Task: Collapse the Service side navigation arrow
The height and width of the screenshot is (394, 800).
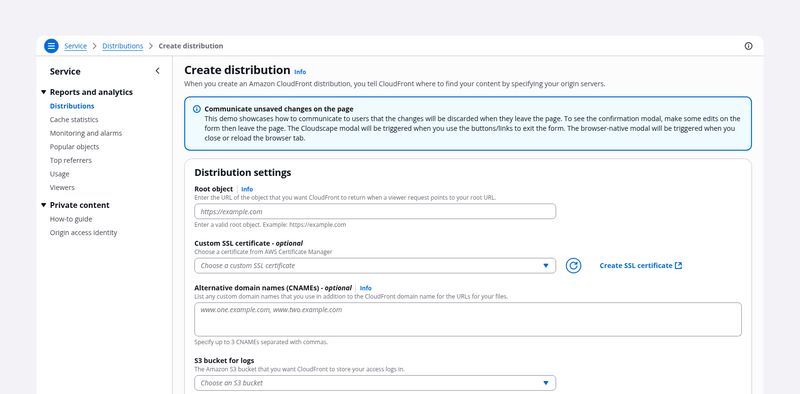Action: coord(157,71)
